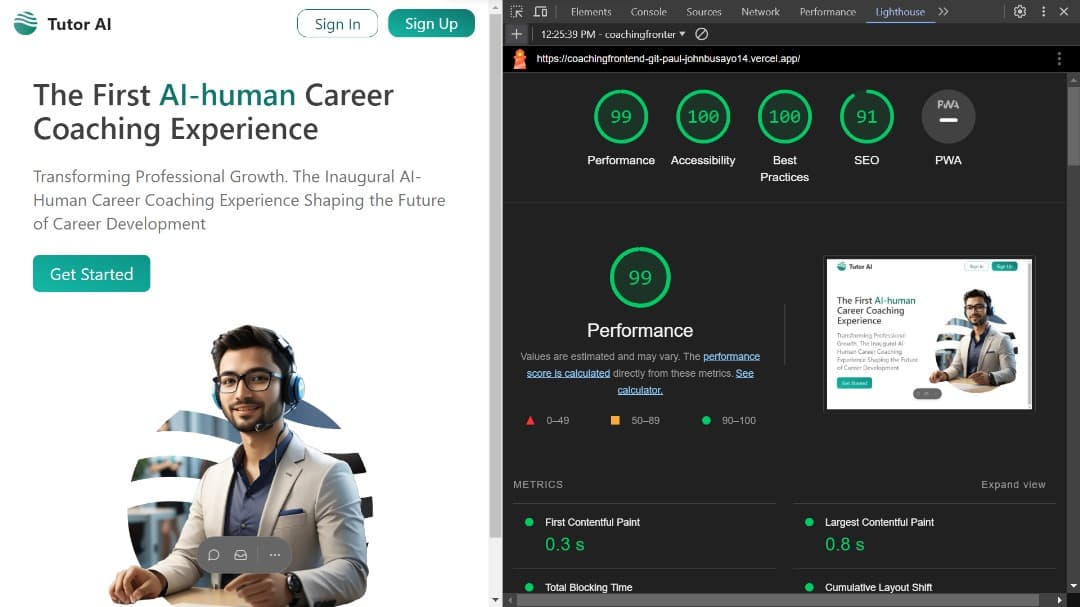Switch to the Console tab
The width and height of the screenshot is (1080, 607).
(648, 12)
